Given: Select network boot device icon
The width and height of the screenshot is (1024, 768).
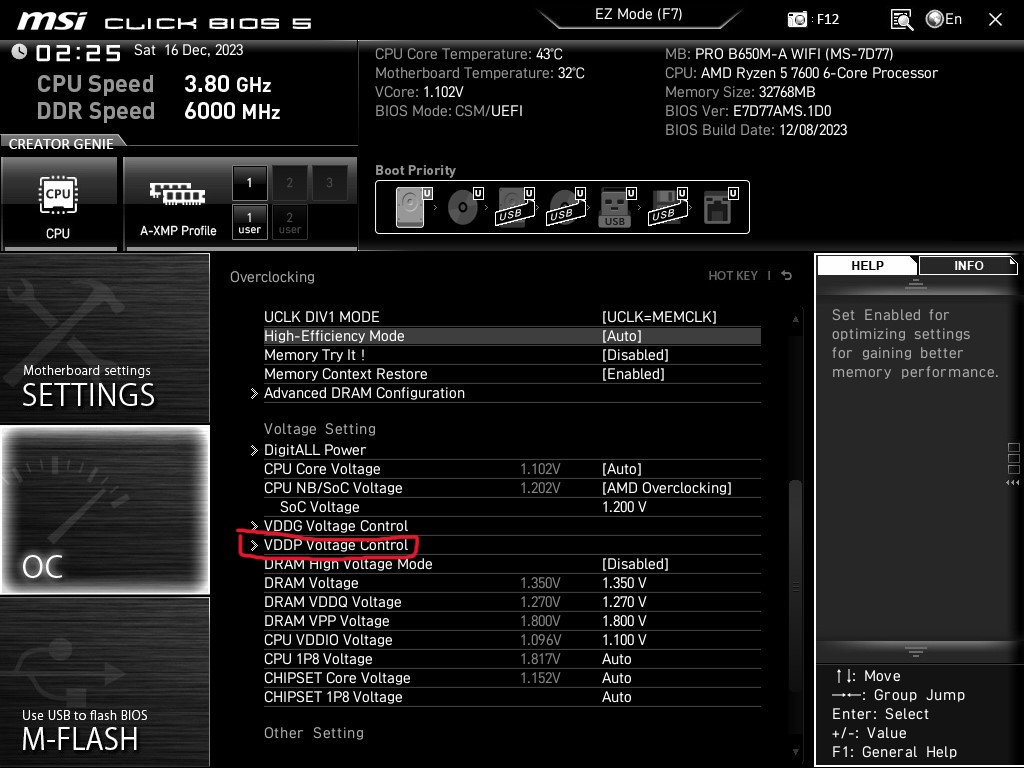Looking at the screenshot, I should point(720,207).
